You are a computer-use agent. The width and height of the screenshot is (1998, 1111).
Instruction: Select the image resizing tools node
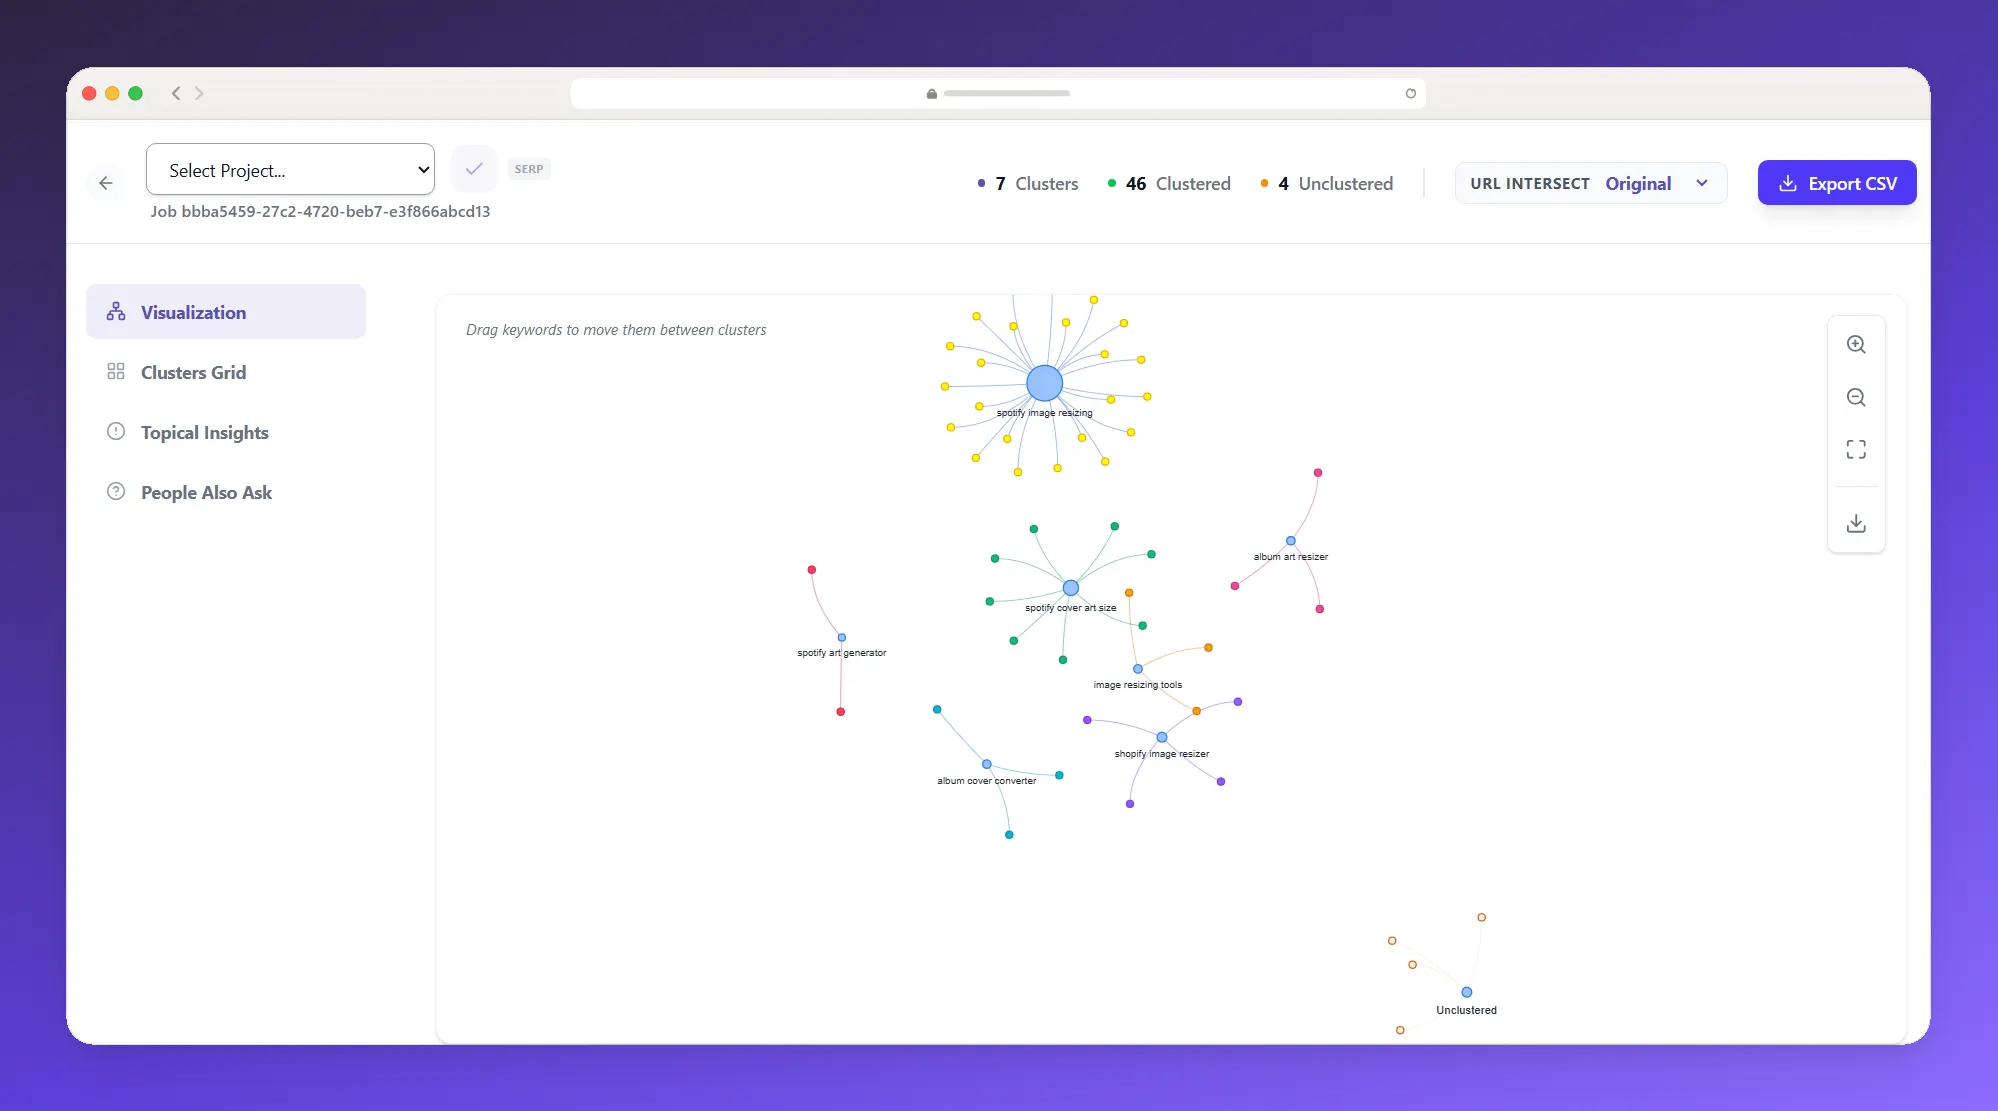(1138, 669)
